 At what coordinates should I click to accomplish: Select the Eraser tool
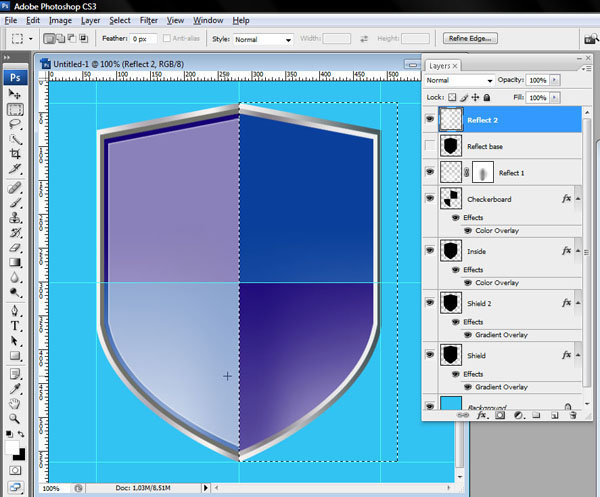(x=15, y=248)
